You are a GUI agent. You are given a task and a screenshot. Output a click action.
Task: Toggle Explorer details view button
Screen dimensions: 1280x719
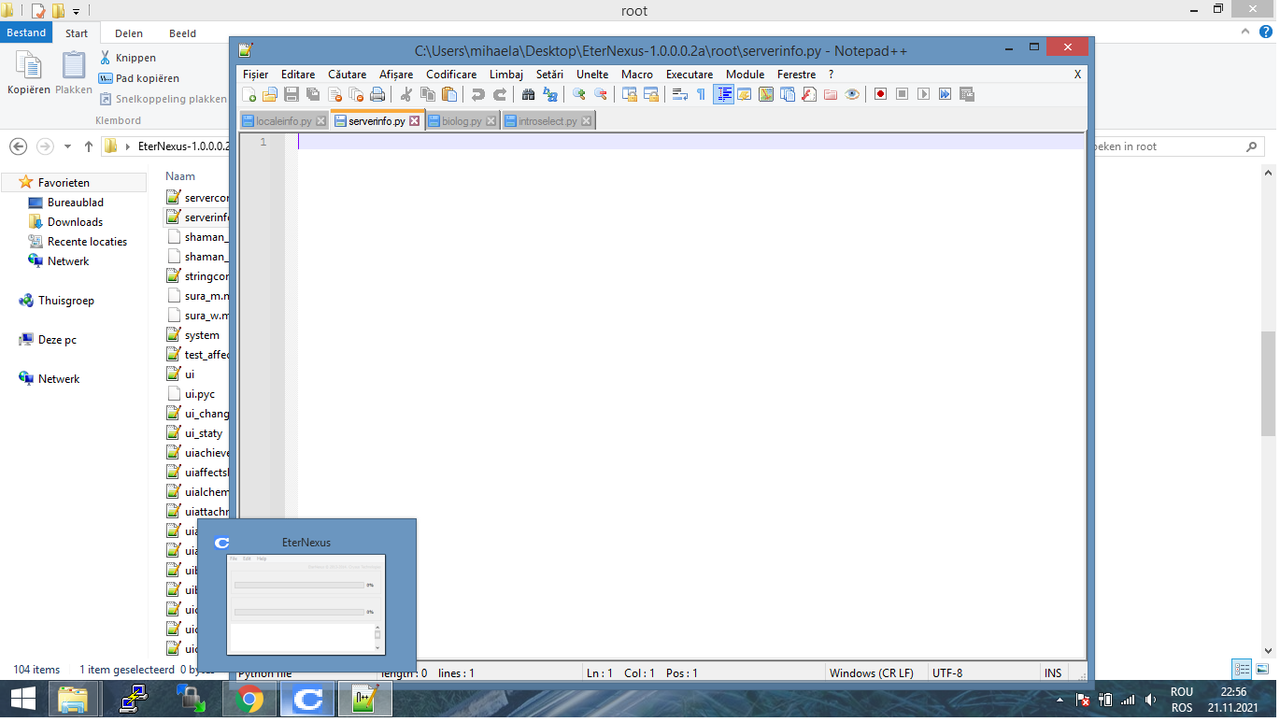(x=1242, y=669)
